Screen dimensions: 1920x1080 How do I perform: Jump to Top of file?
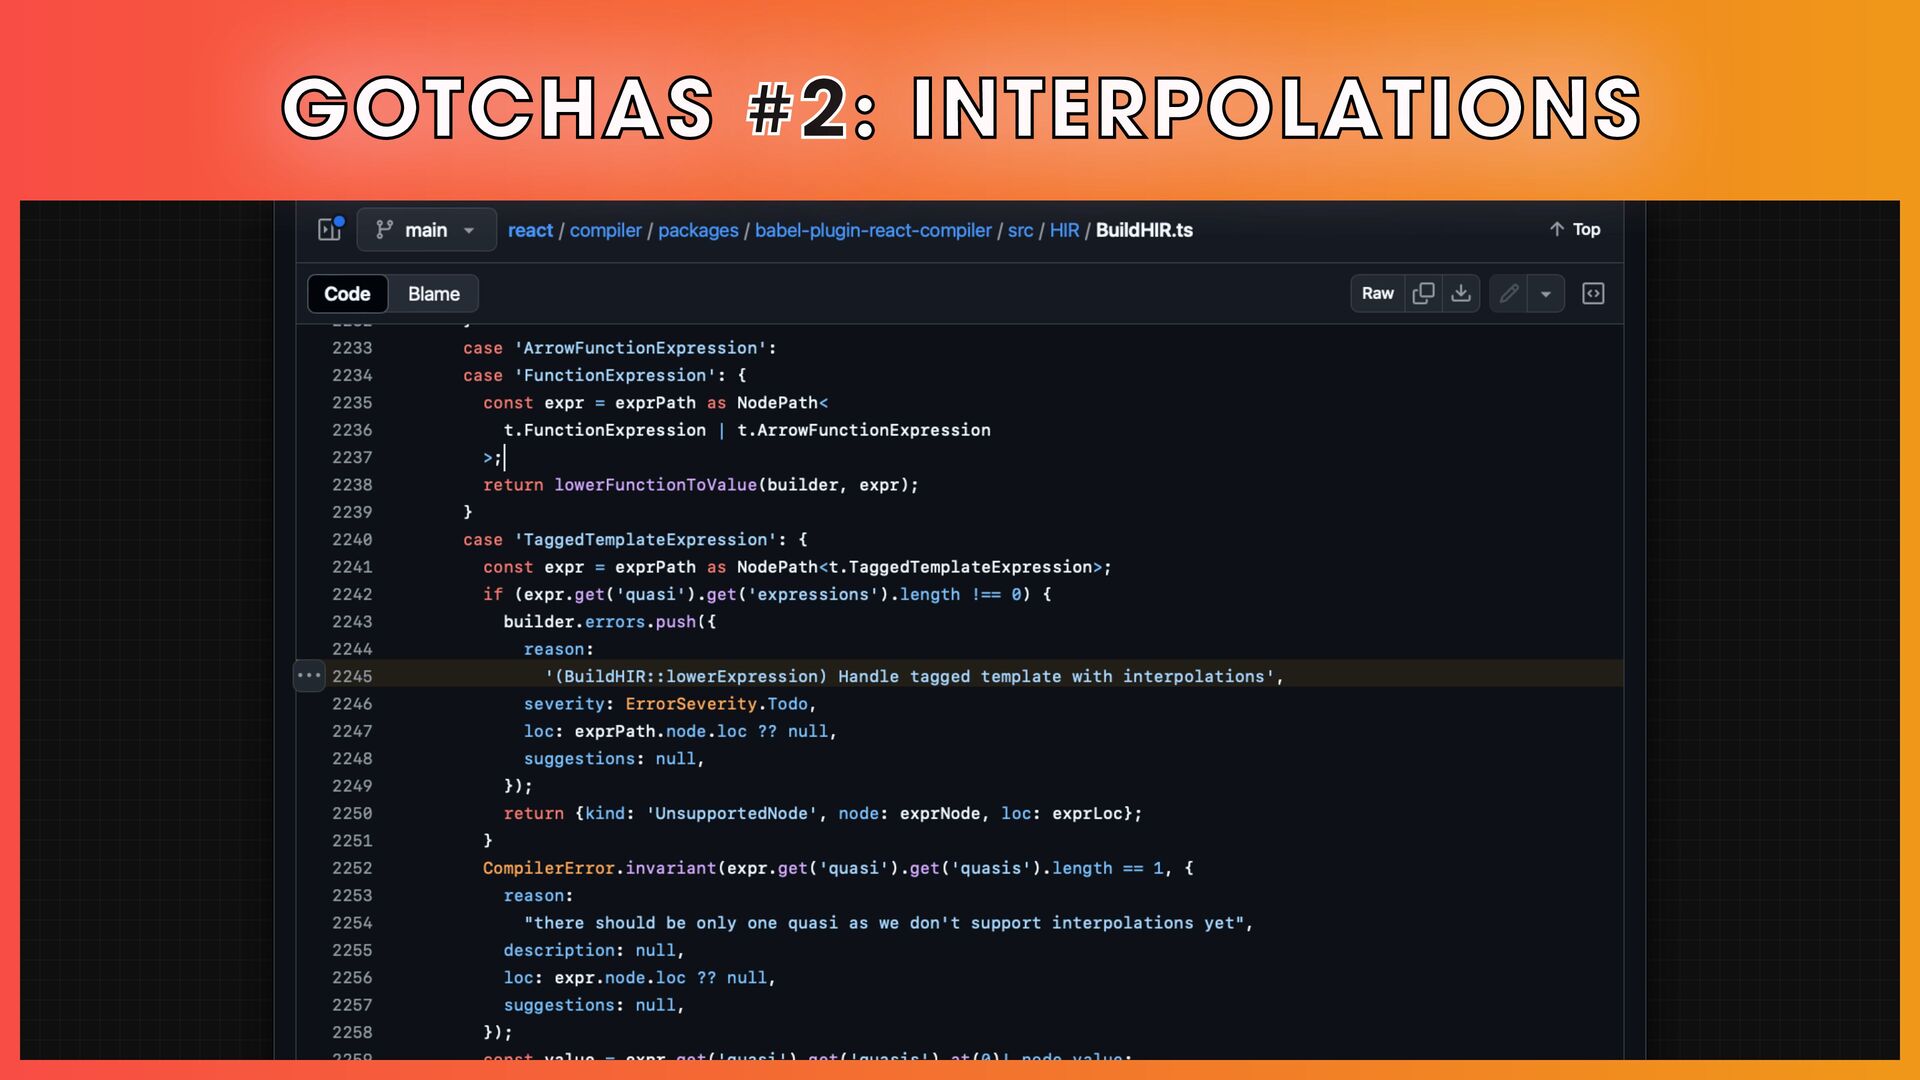coord(1575,229)
